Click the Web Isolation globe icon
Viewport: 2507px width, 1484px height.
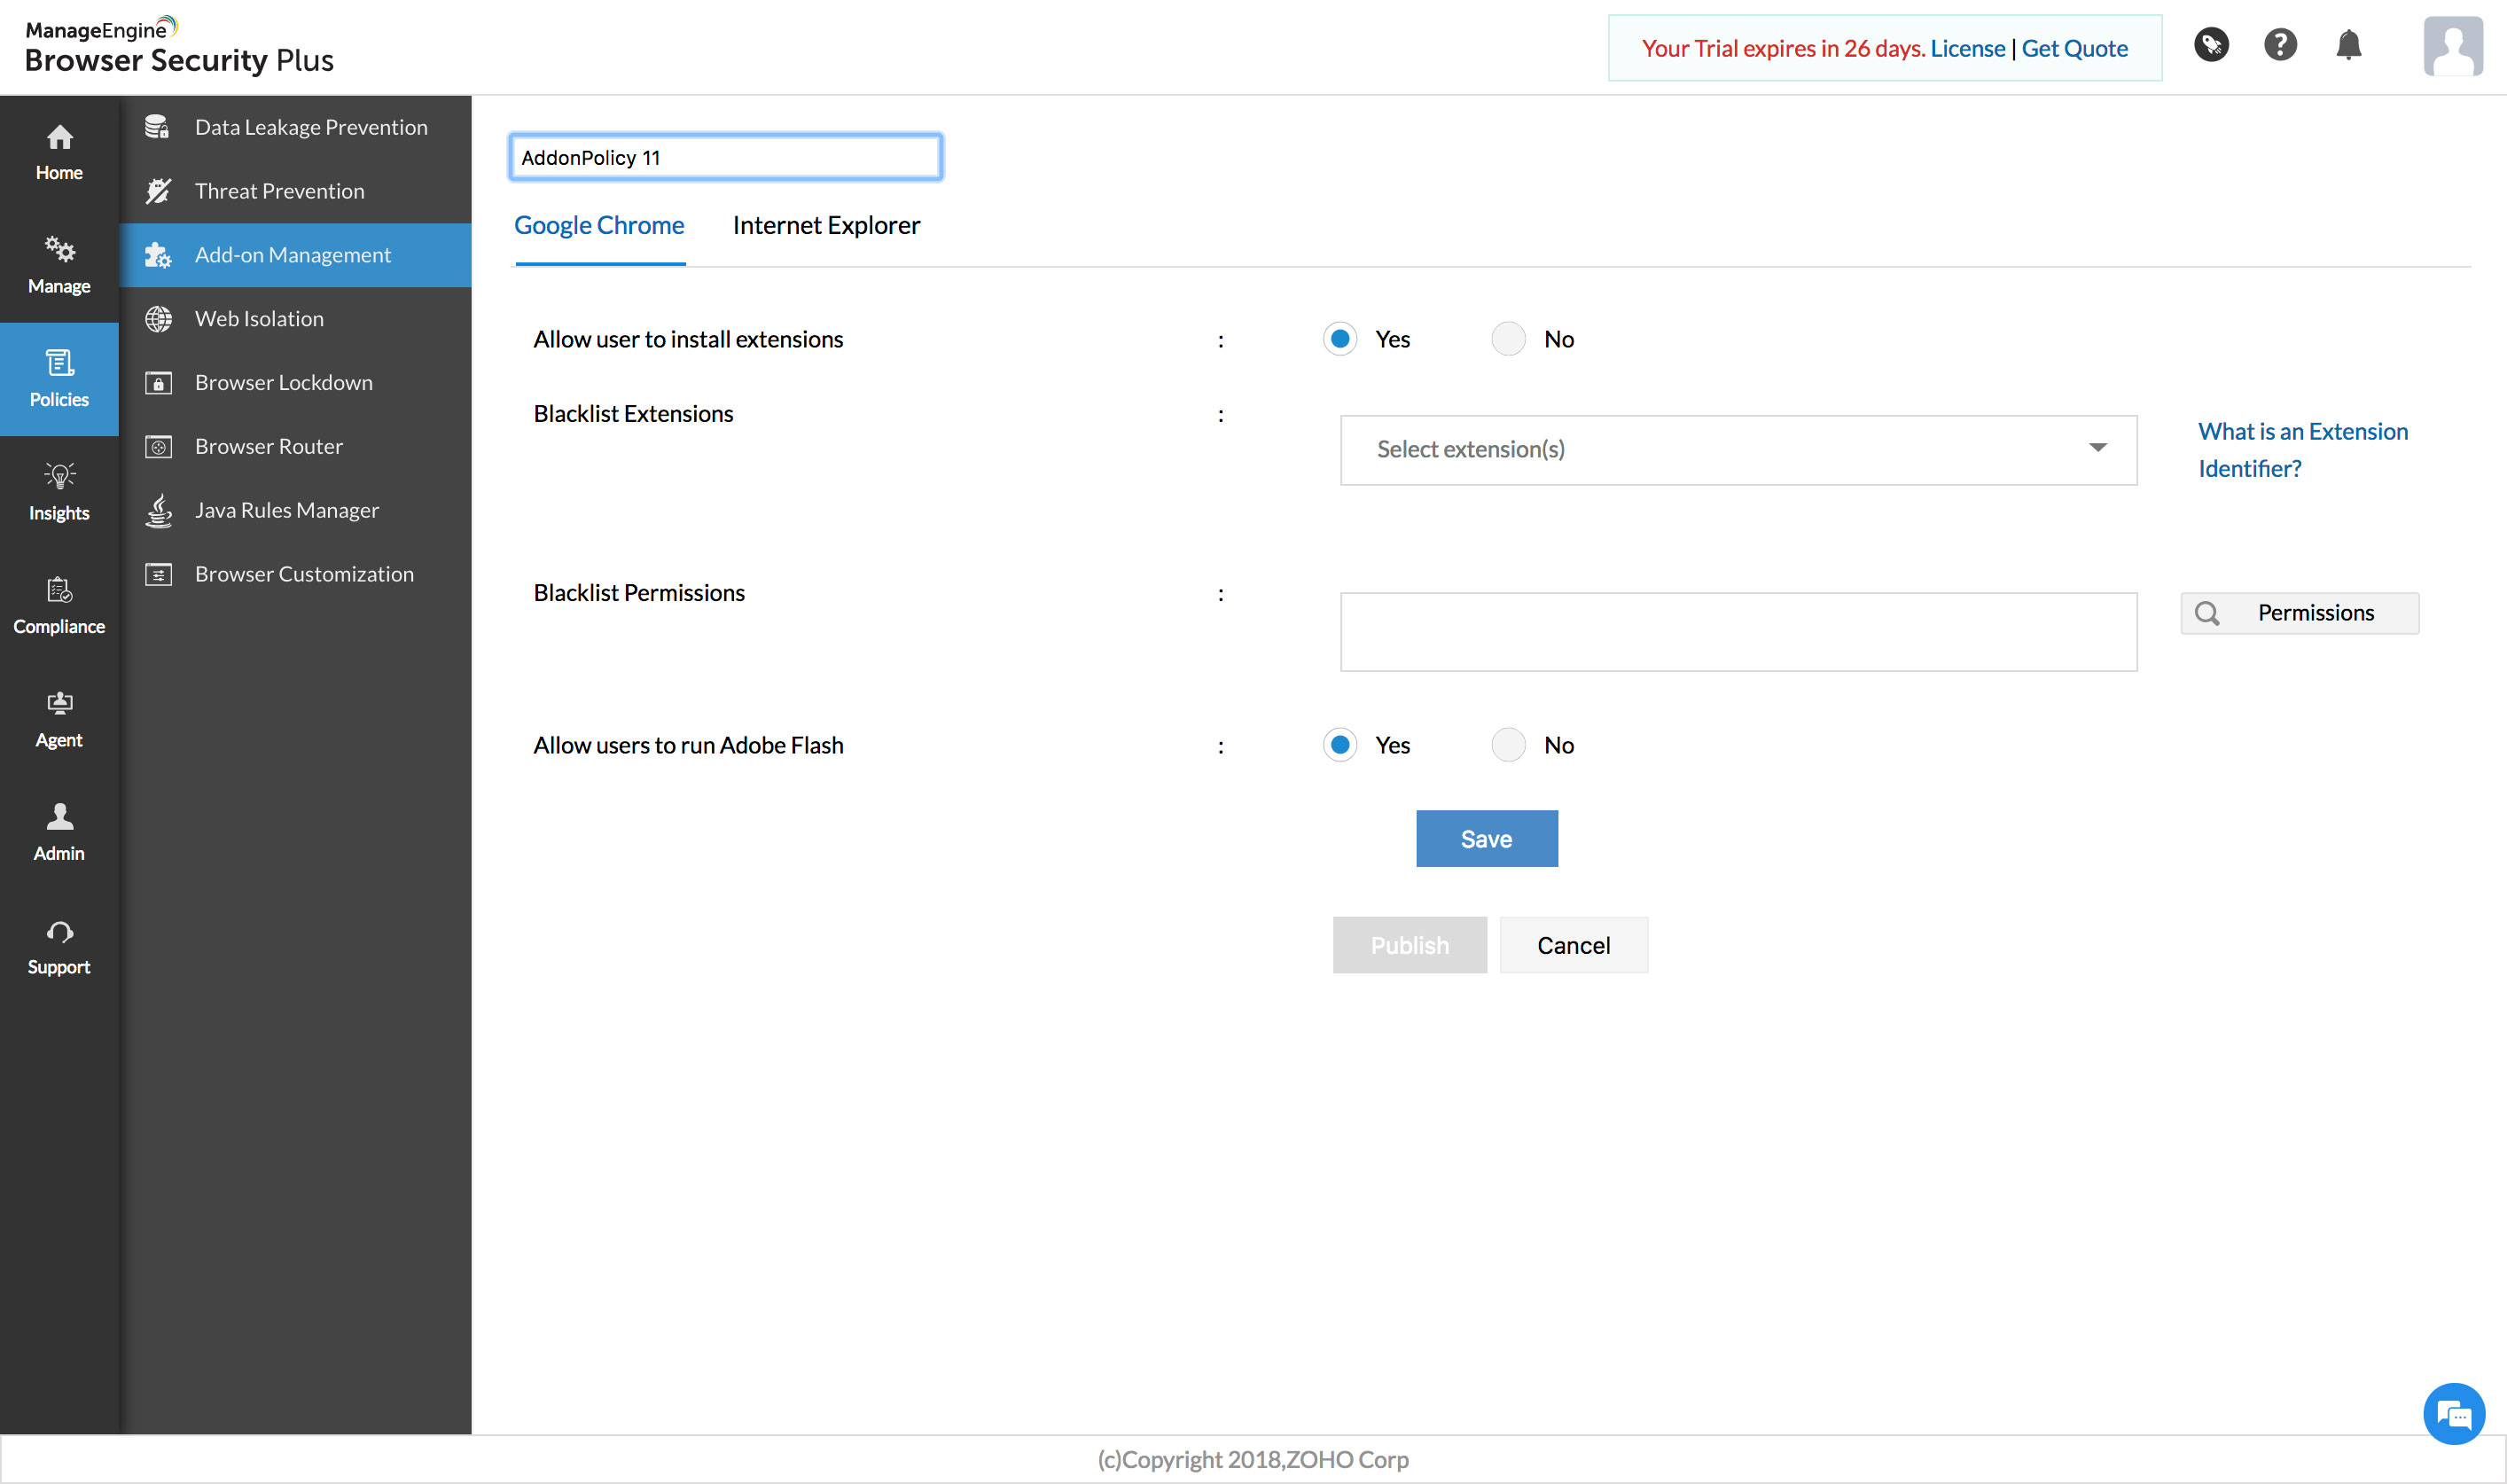click(x=158, y=319)
